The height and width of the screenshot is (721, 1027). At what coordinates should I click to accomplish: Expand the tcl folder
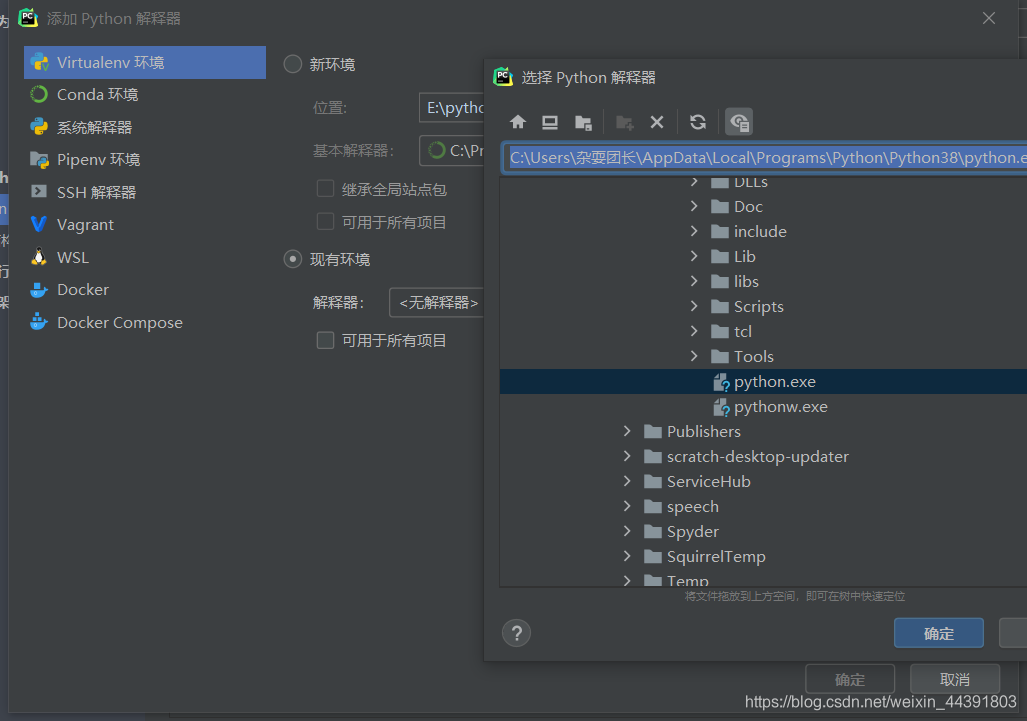694,331
